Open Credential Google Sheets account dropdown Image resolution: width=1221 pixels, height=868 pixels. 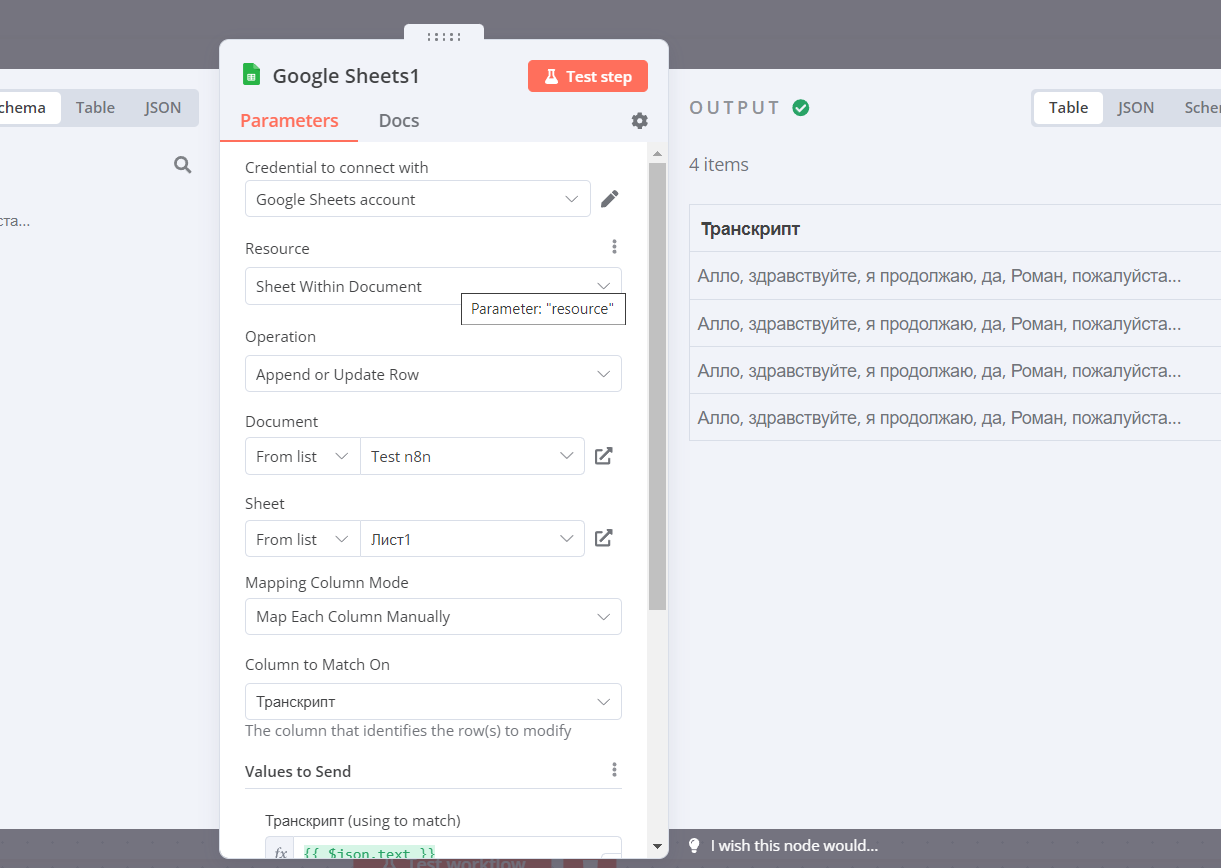pyautogui.click(x=418, y=199)
